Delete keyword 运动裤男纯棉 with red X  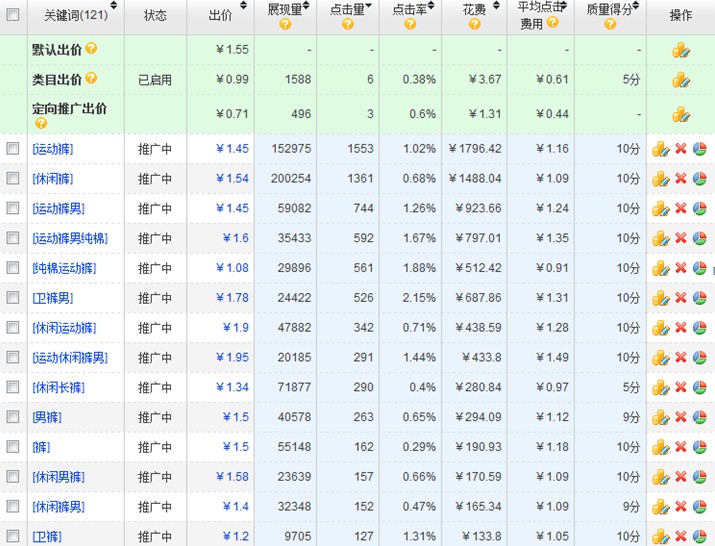tap(681, 238)
